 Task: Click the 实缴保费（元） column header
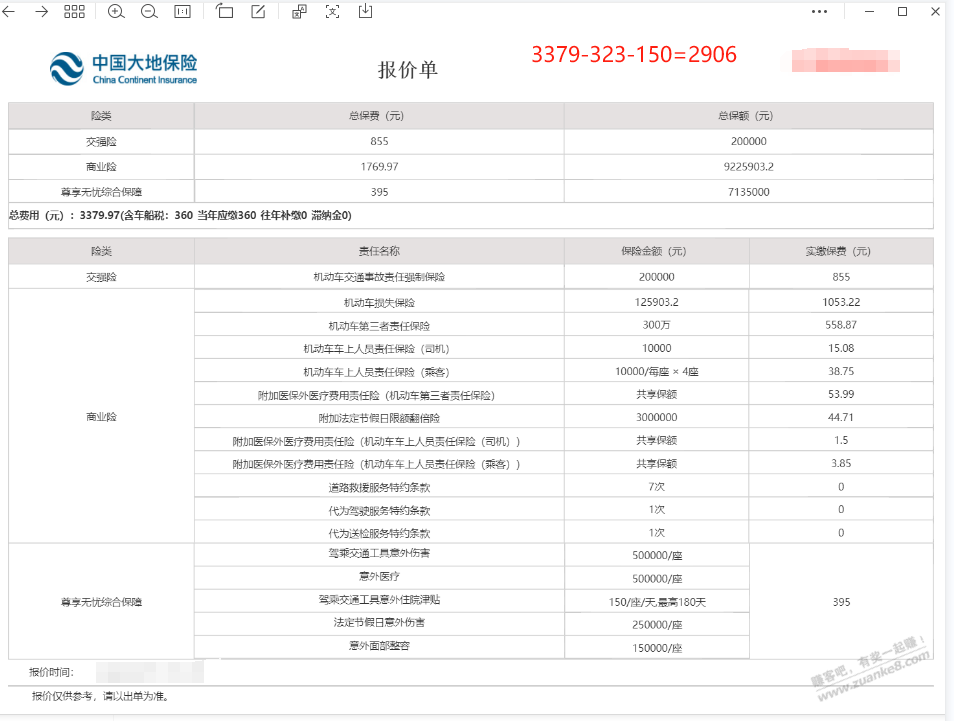click(838, 251)
